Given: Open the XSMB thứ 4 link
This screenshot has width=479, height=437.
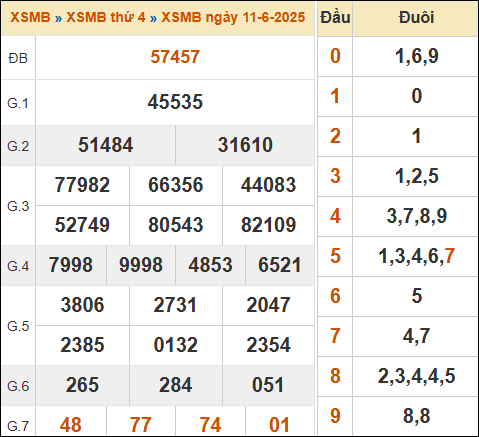Looking at the screenshot, I should tap(106, 17).
